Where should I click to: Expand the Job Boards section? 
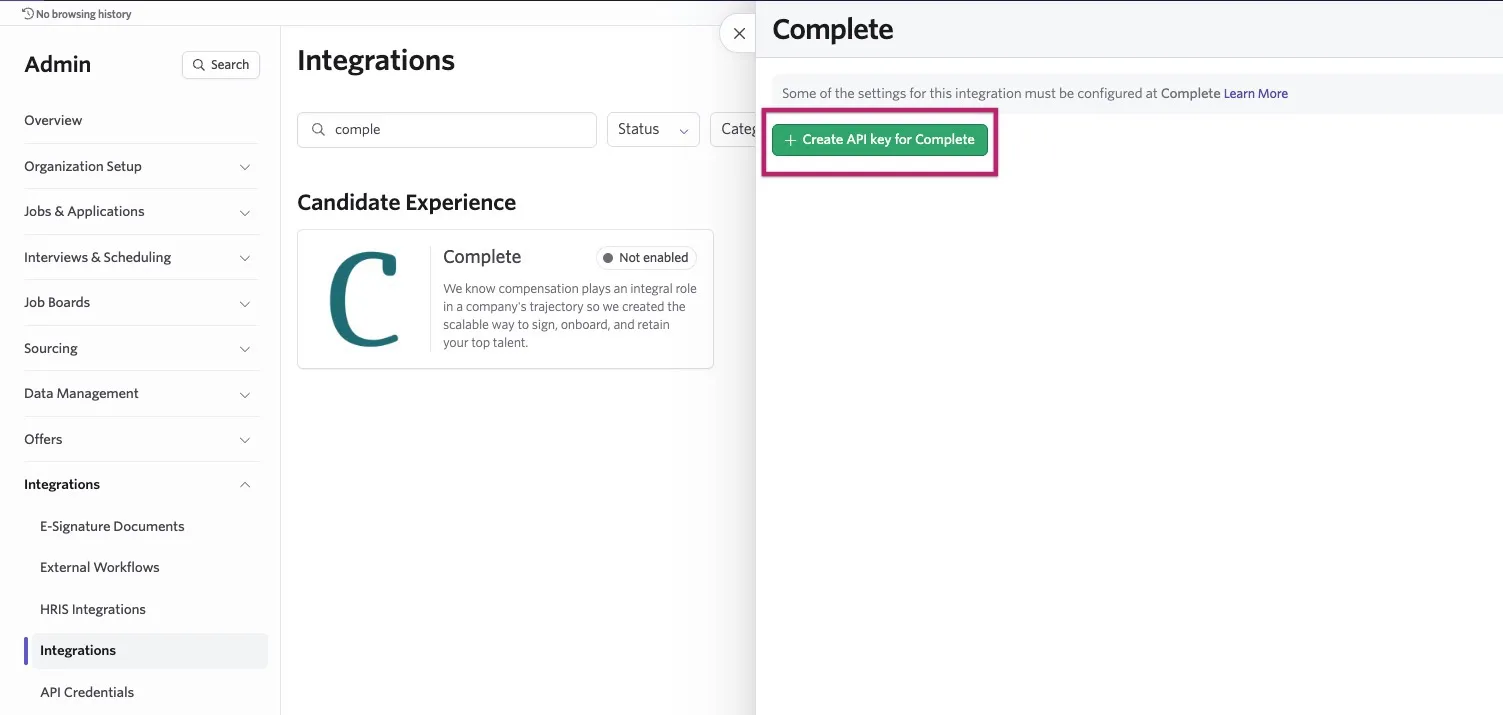[141, 302]
